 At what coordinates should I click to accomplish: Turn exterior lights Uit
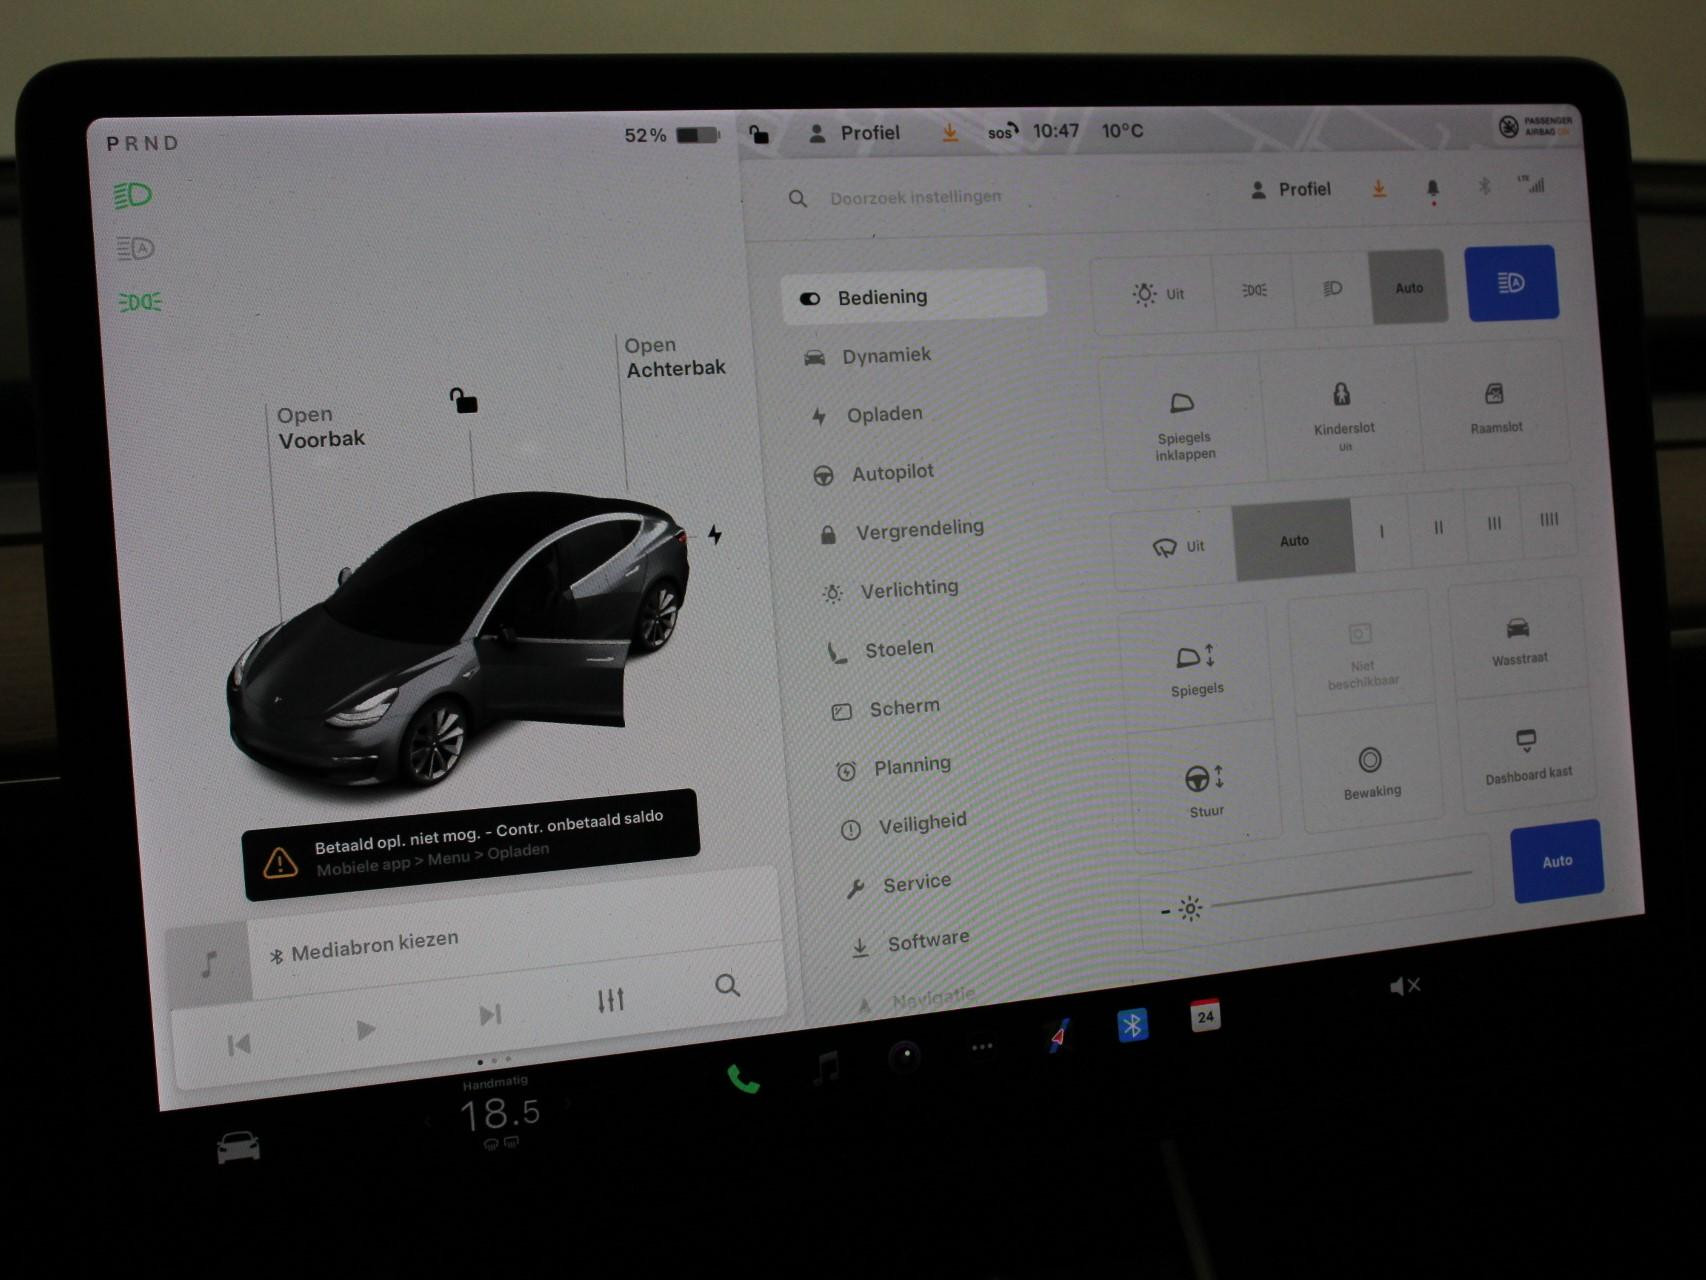(x=1158, y=294)
